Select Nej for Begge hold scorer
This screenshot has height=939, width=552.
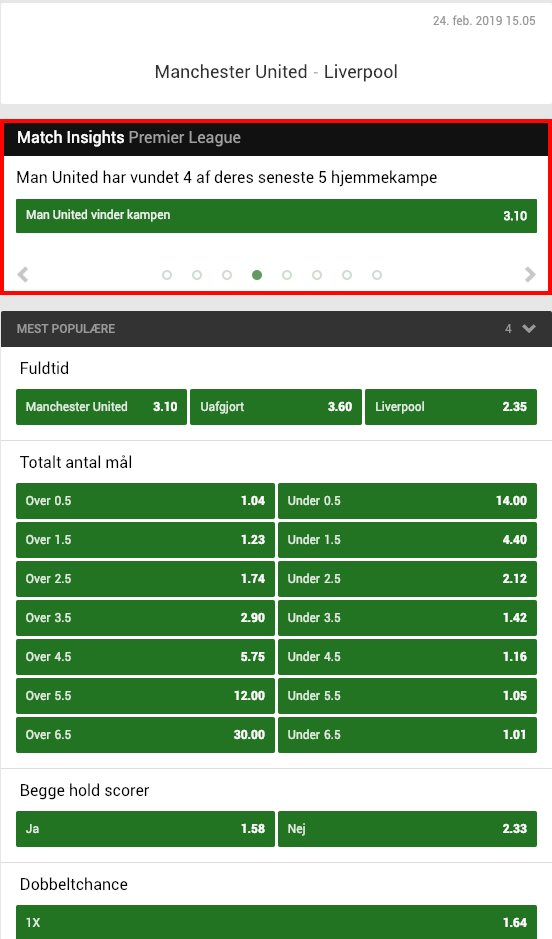click(x=407, y=829)
